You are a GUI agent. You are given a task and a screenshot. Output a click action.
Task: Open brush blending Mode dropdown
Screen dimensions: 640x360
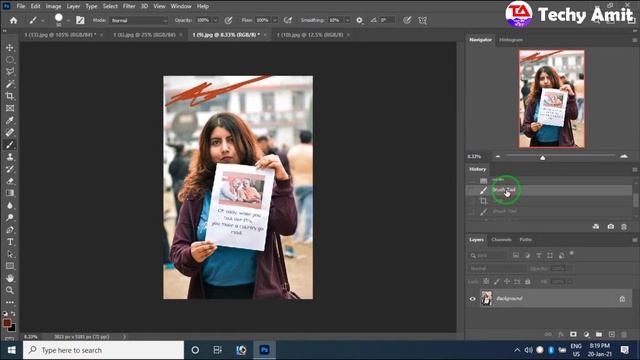tap(139, 20)
